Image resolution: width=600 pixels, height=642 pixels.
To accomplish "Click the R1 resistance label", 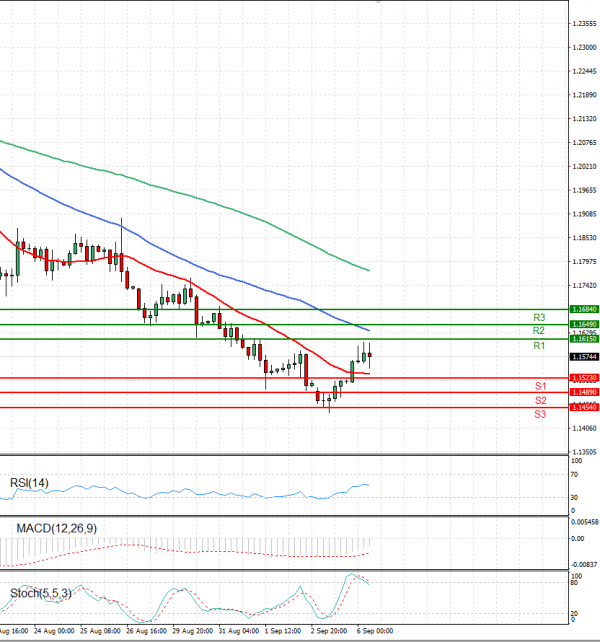I will pyautogui.click(x=539, y=346).
